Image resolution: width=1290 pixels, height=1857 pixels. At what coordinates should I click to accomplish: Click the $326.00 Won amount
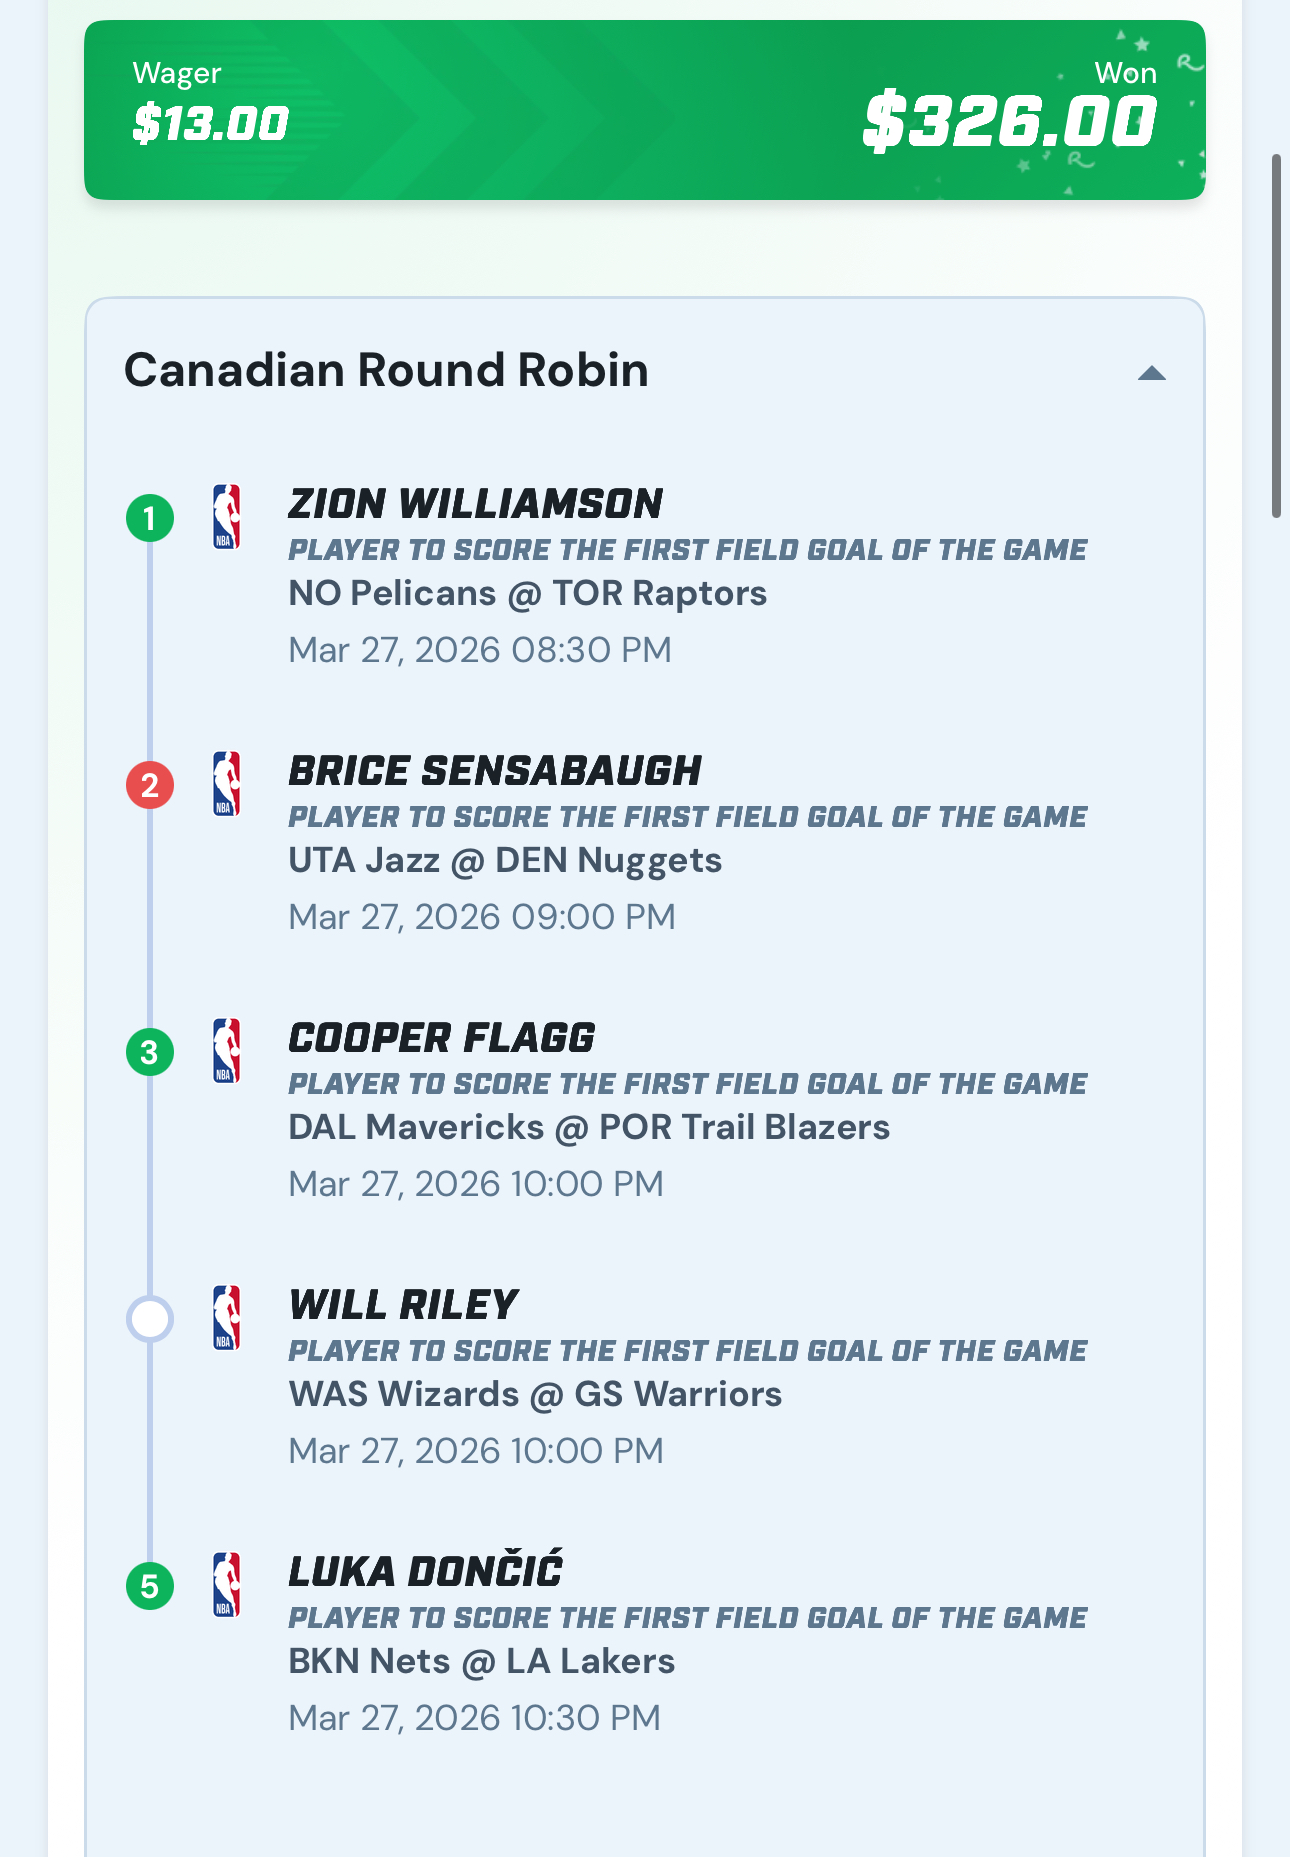(1009, 123)
